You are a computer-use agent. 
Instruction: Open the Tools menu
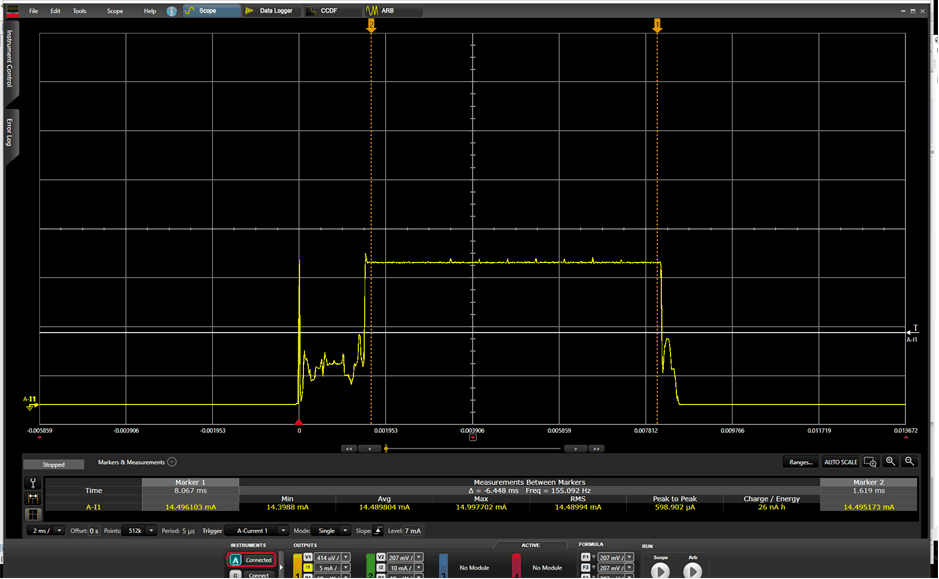(x=79, y=11)
